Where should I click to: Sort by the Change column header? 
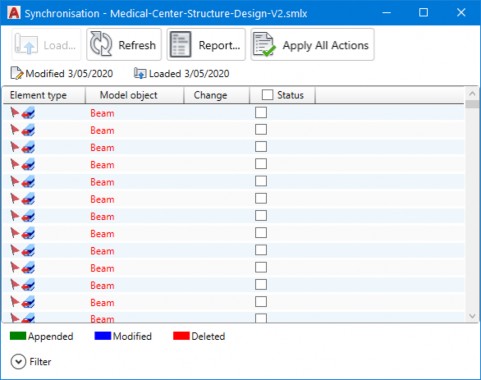pyautogui.click(x=217, y=95)
